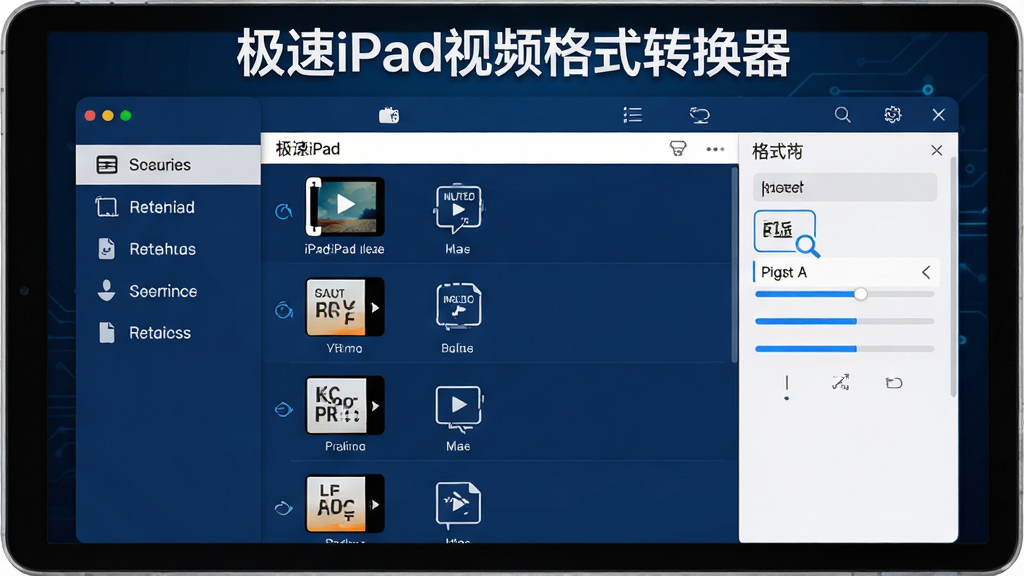Close the 格式 side panel
The width and height of the screenshot is (1024, 576).
coord(936,150)
